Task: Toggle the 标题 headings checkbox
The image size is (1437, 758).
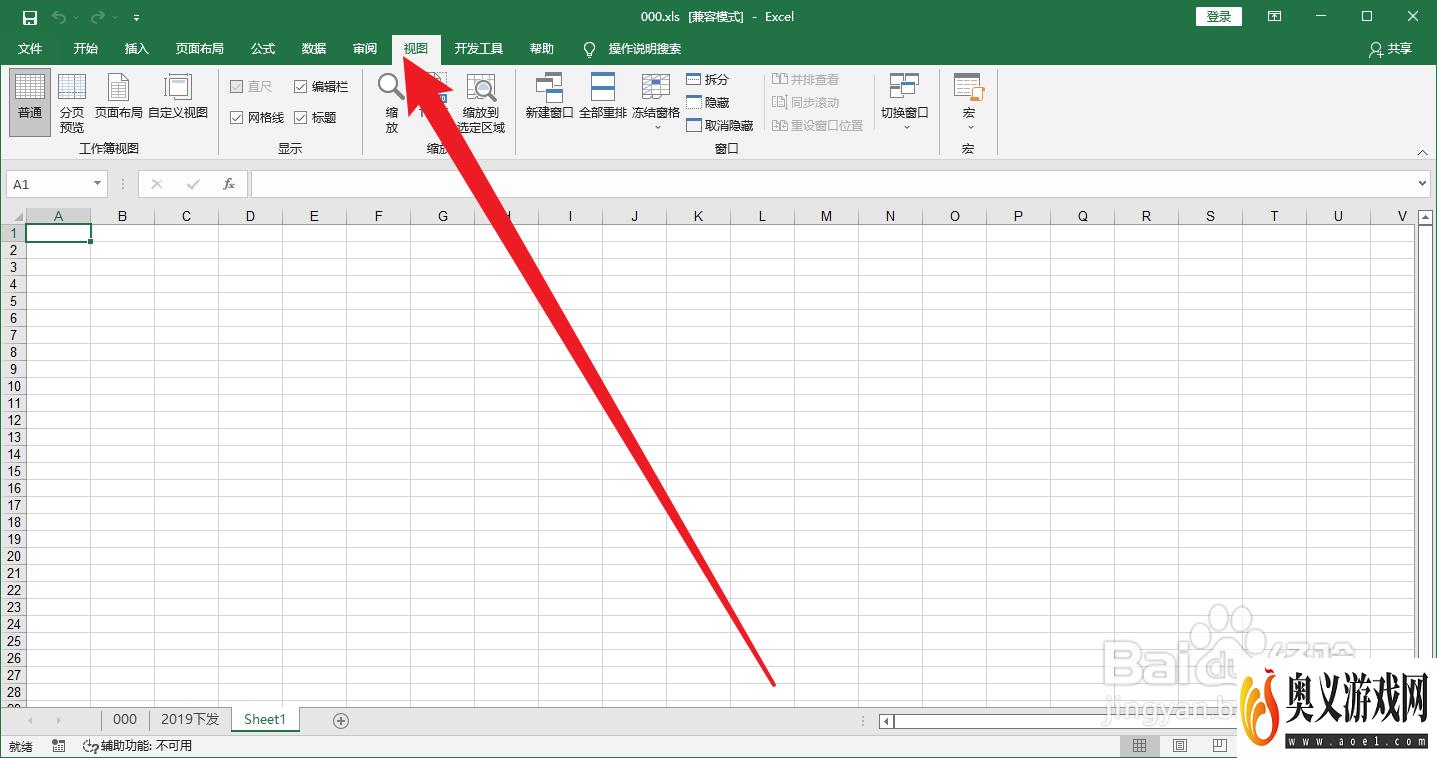Action: tap(315, 117)
